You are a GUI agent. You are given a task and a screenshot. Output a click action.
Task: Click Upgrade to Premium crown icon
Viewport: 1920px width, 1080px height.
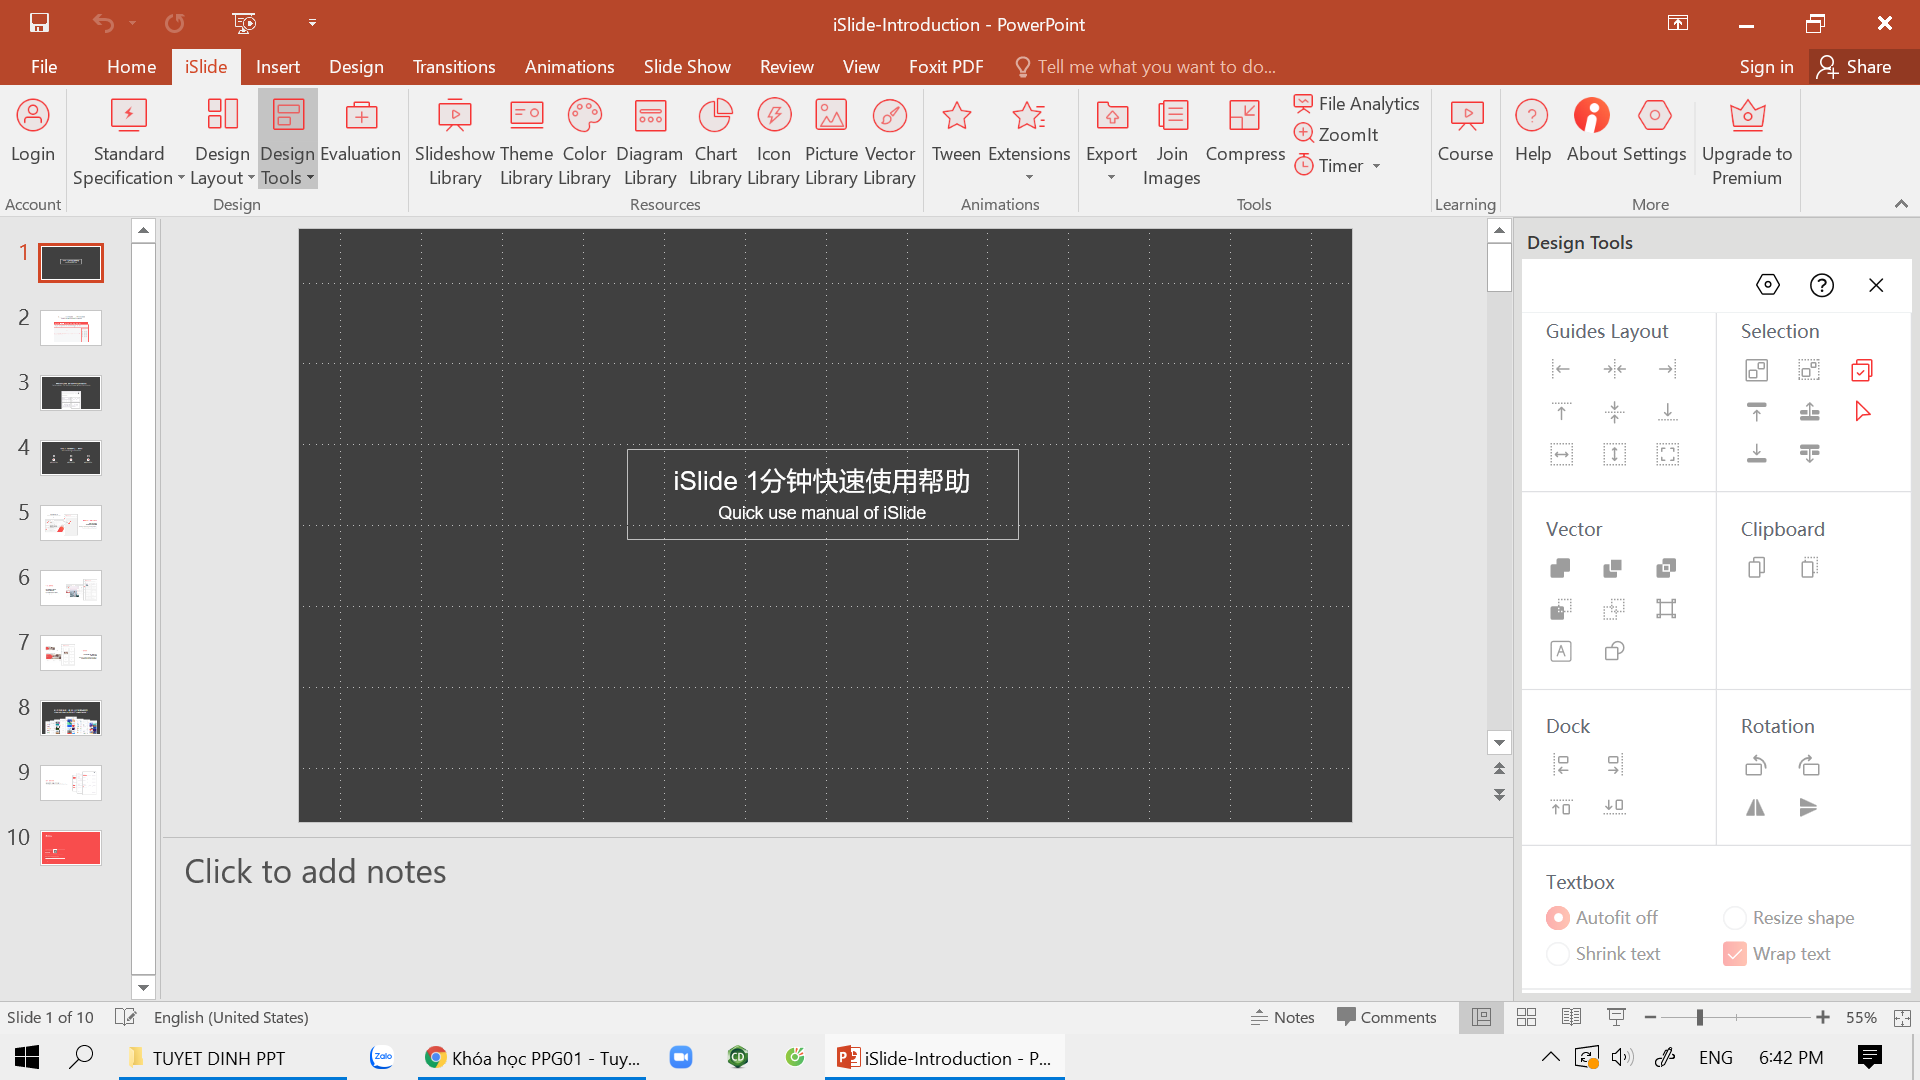click(x=1747, y=116)
